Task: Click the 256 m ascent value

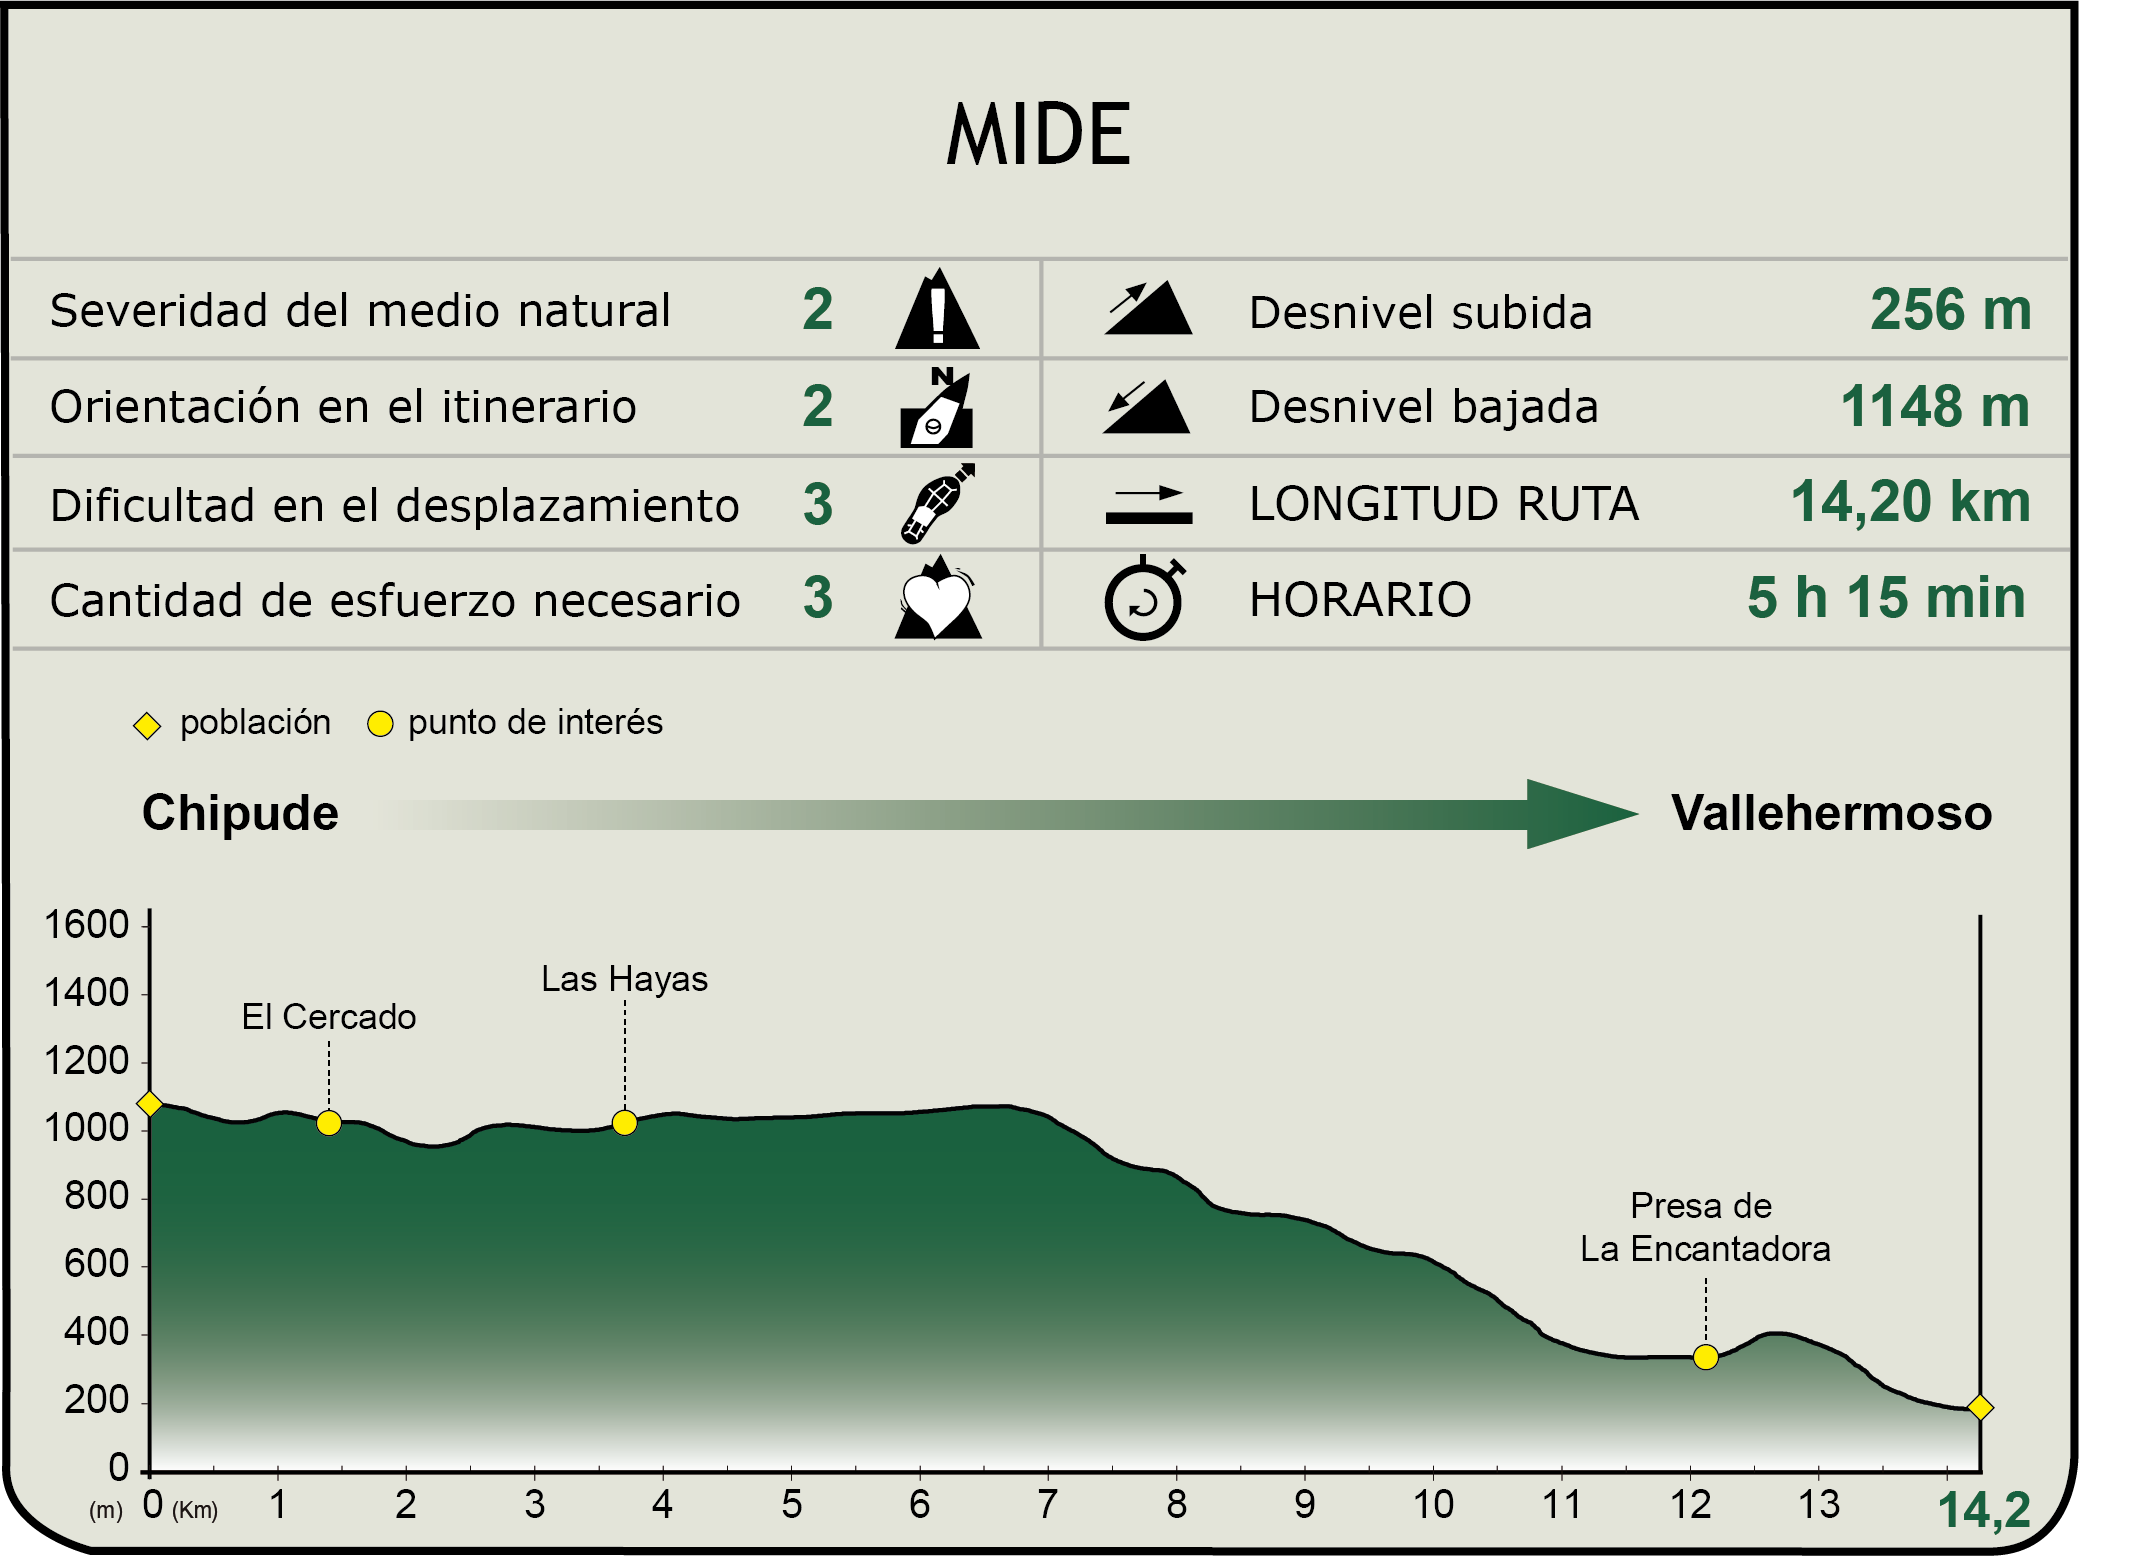Action: tap(1951, 309)
